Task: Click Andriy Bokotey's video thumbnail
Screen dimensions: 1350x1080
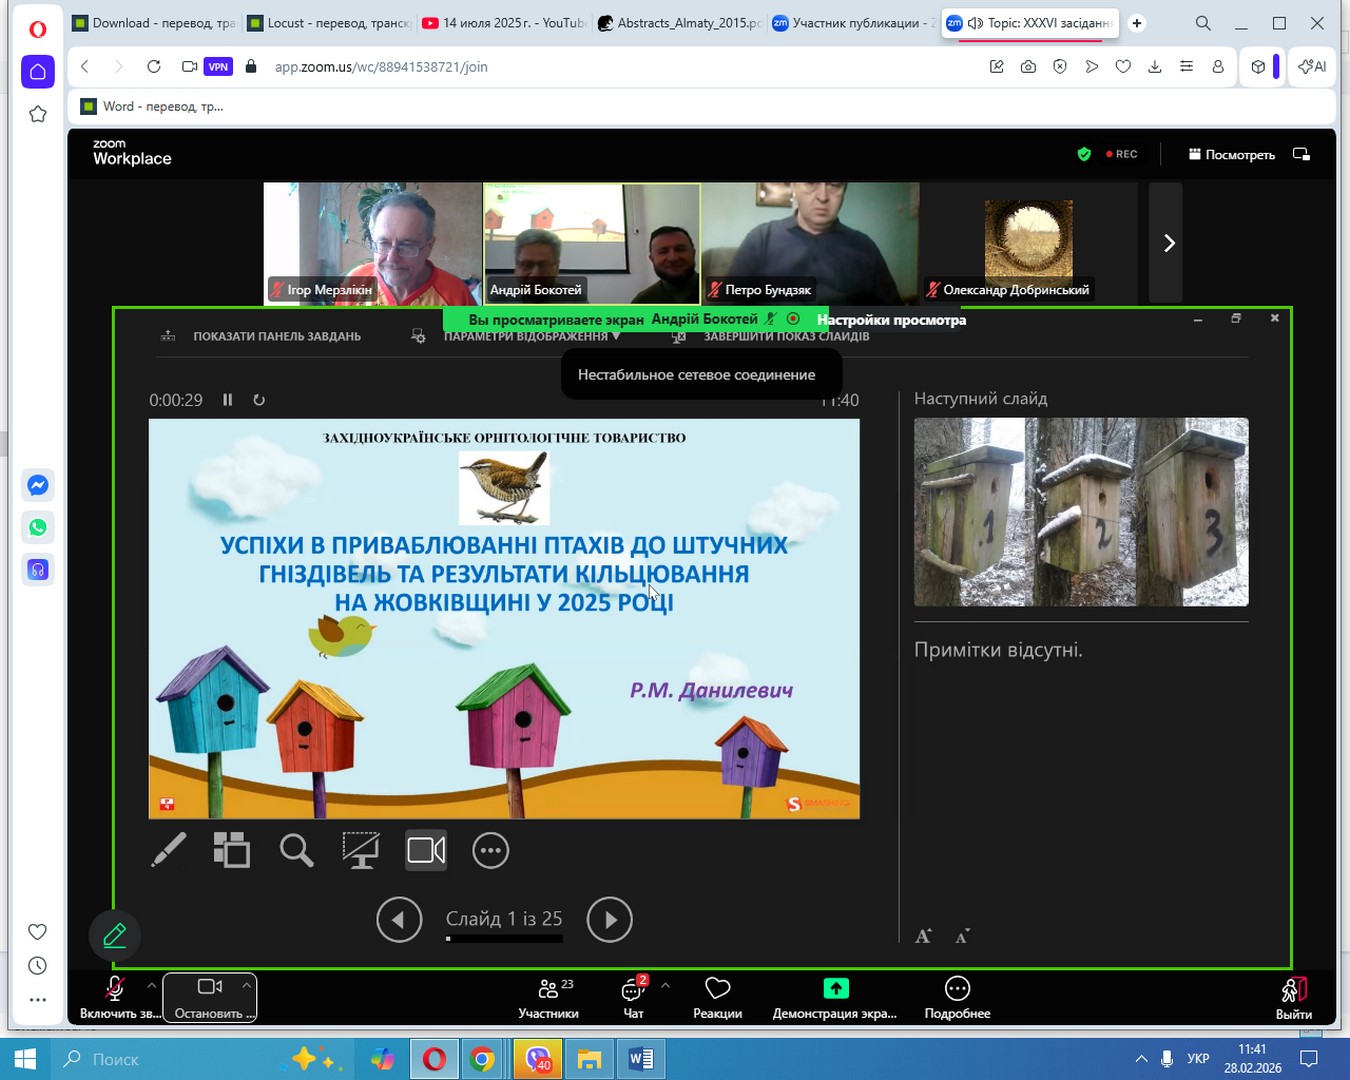Action: 592,243
